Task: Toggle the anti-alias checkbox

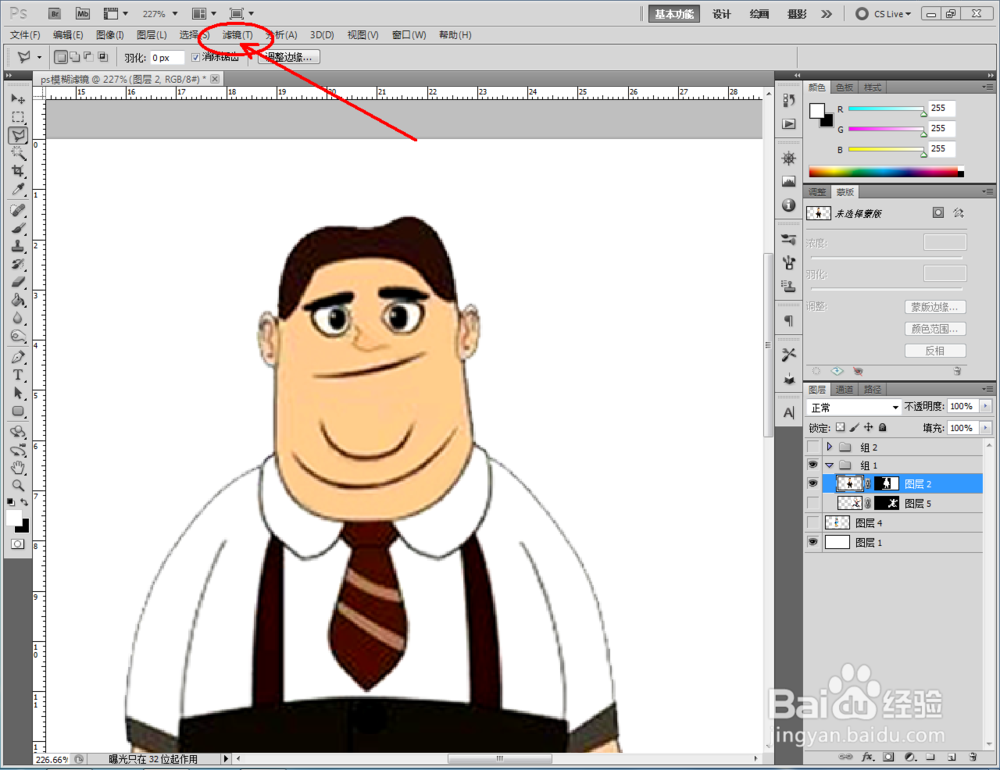Action: [196, 57]
